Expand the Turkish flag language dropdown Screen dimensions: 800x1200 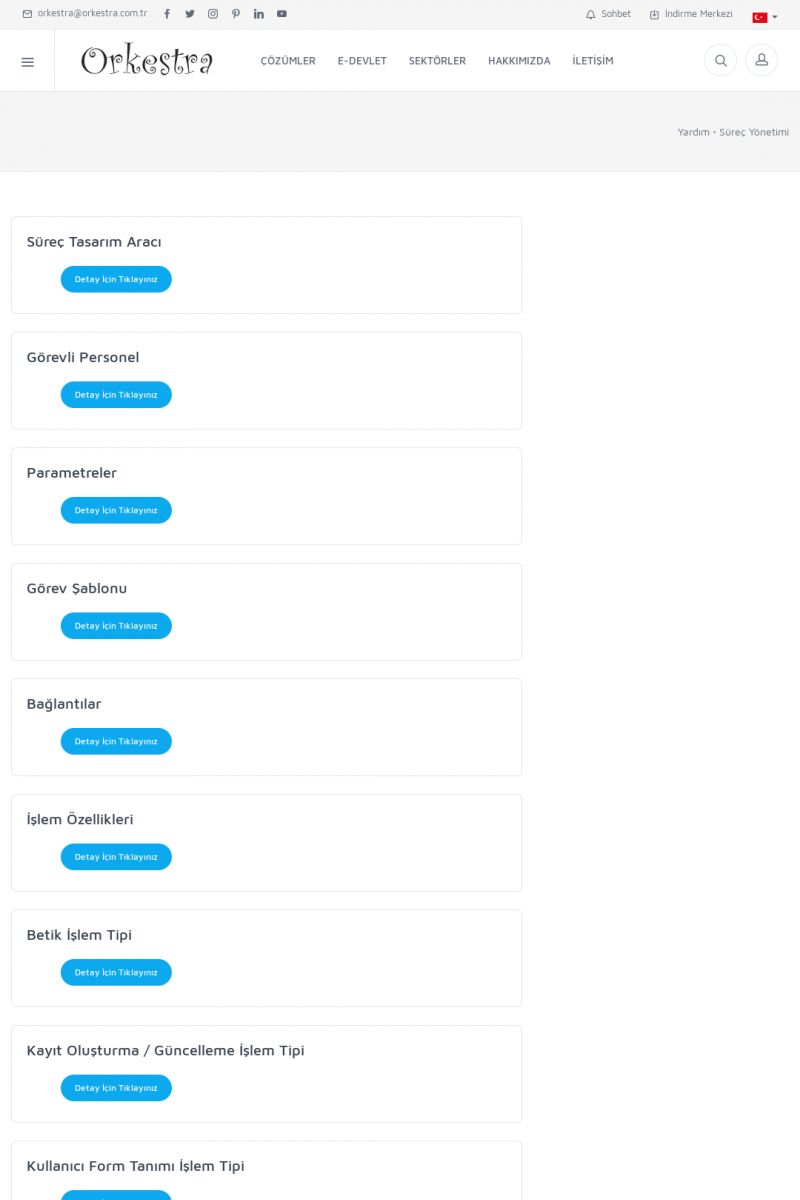point(765,17)
